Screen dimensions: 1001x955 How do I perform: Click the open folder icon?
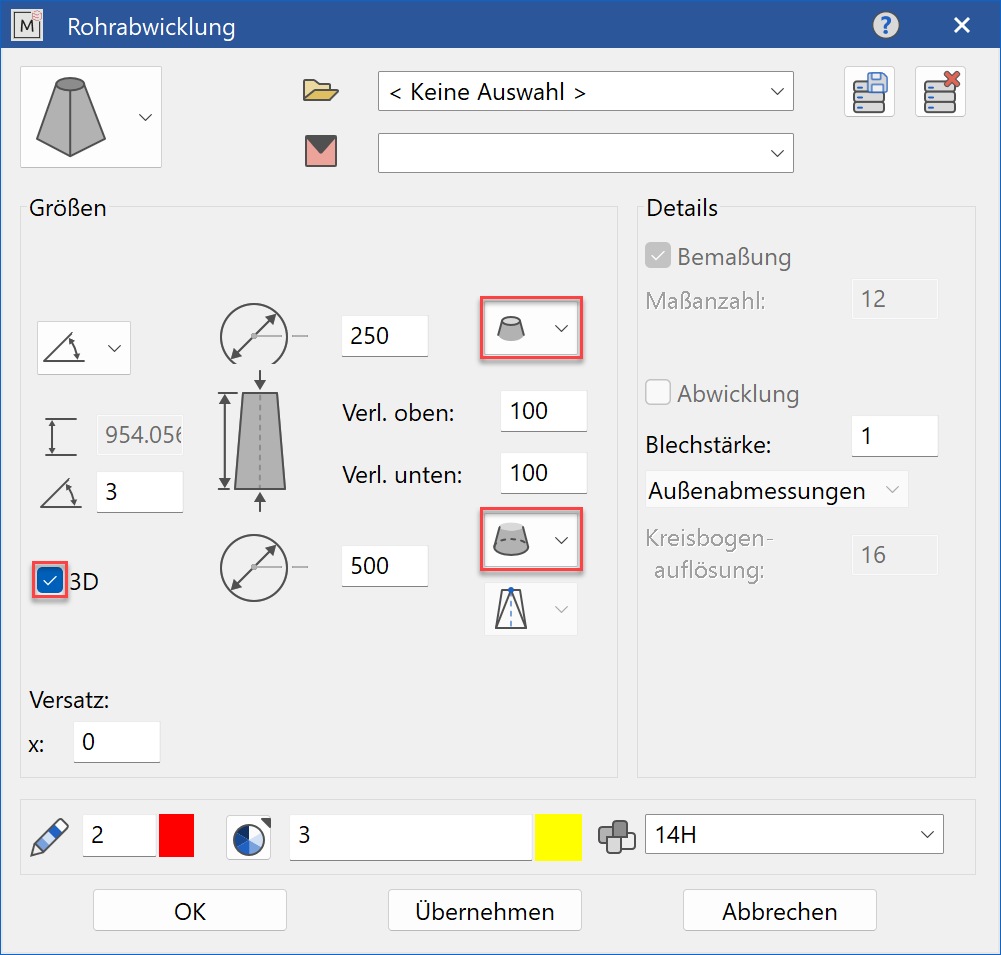coord(320,91)
